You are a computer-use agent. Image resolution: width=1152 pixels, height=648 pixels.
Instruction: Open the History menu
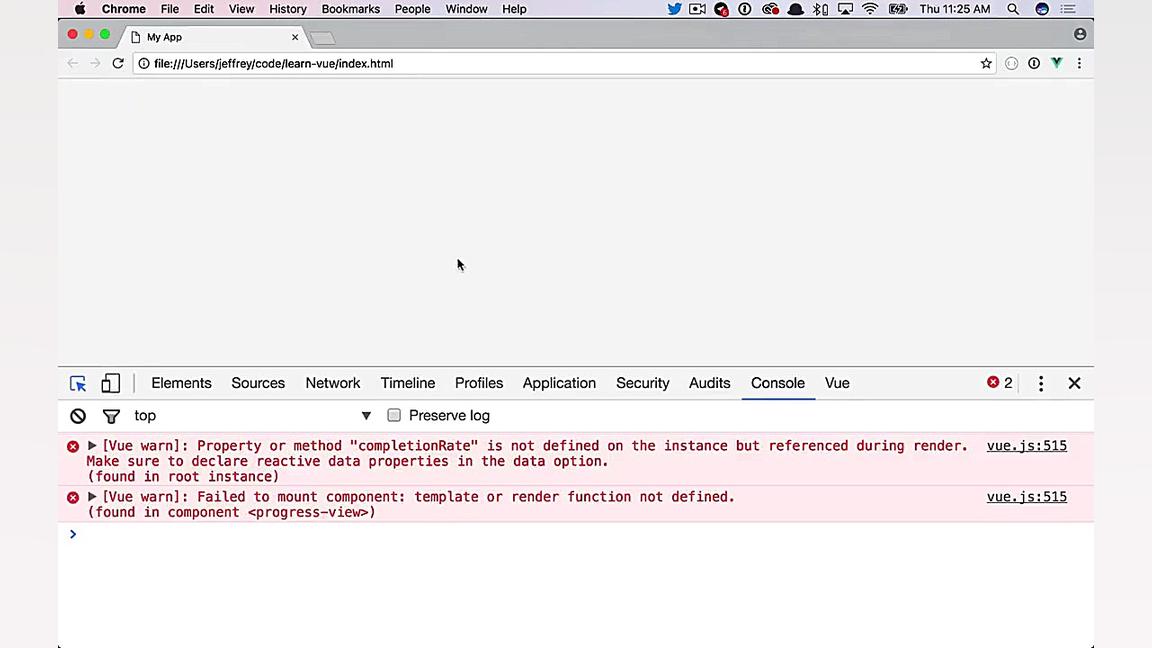[x=287, y=9]
